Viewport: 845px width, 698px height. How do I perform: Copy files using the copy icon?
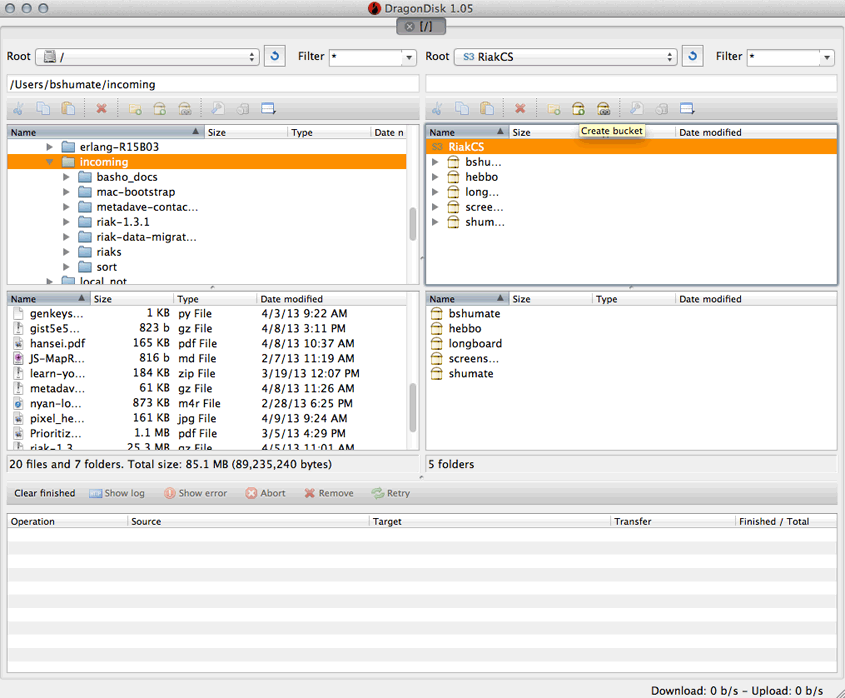pyautogui.click(x=41, y=108)
